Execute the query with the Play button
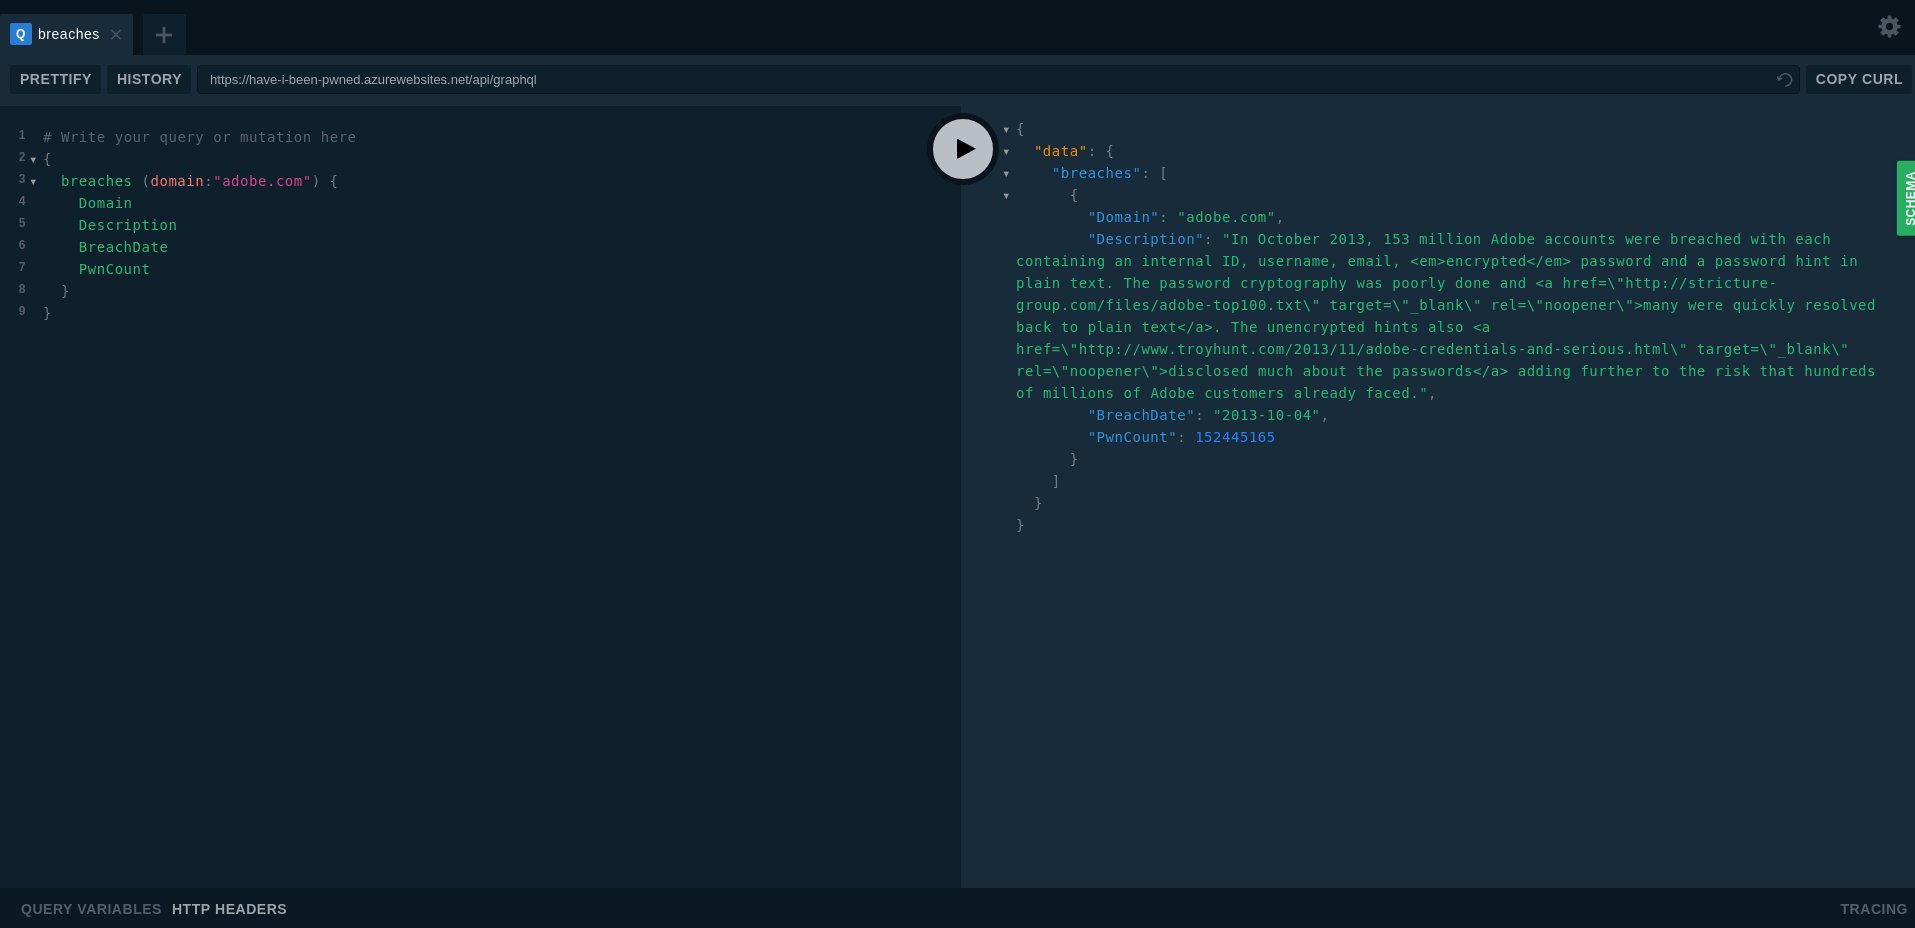The width and height of the screenshot is (1915, 928). click(x=962, y=148)
